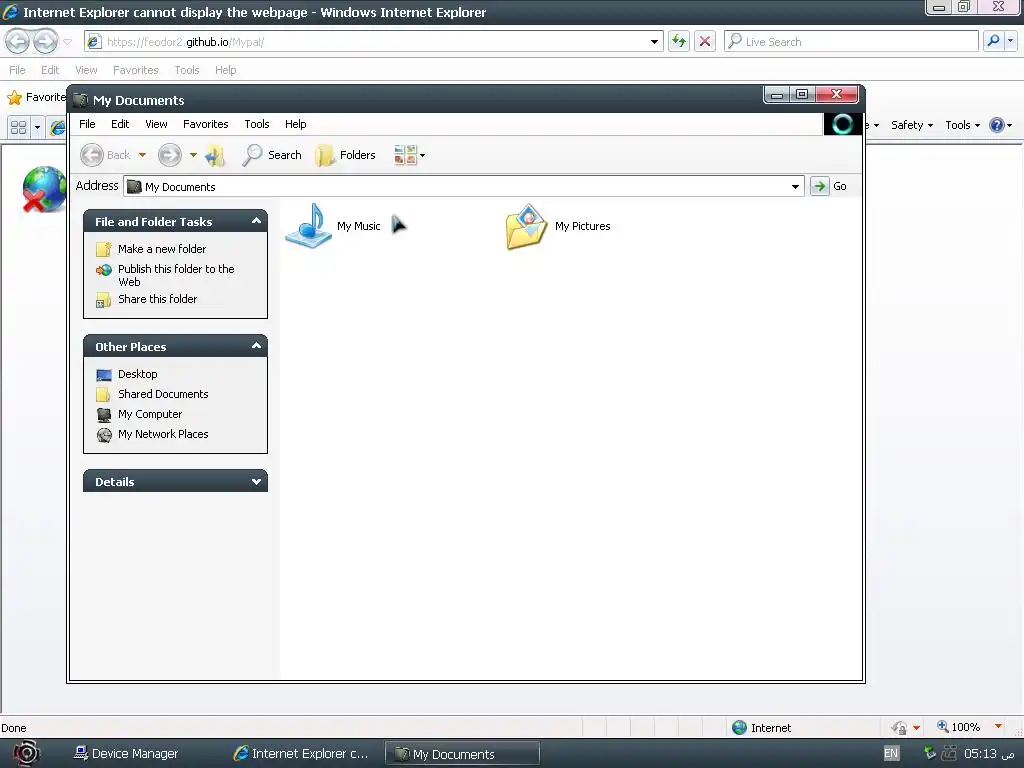The height and width of the screenshot is (768, 1024).
Task: Click the status bar popup blocker icon
Action: point(899,728)
